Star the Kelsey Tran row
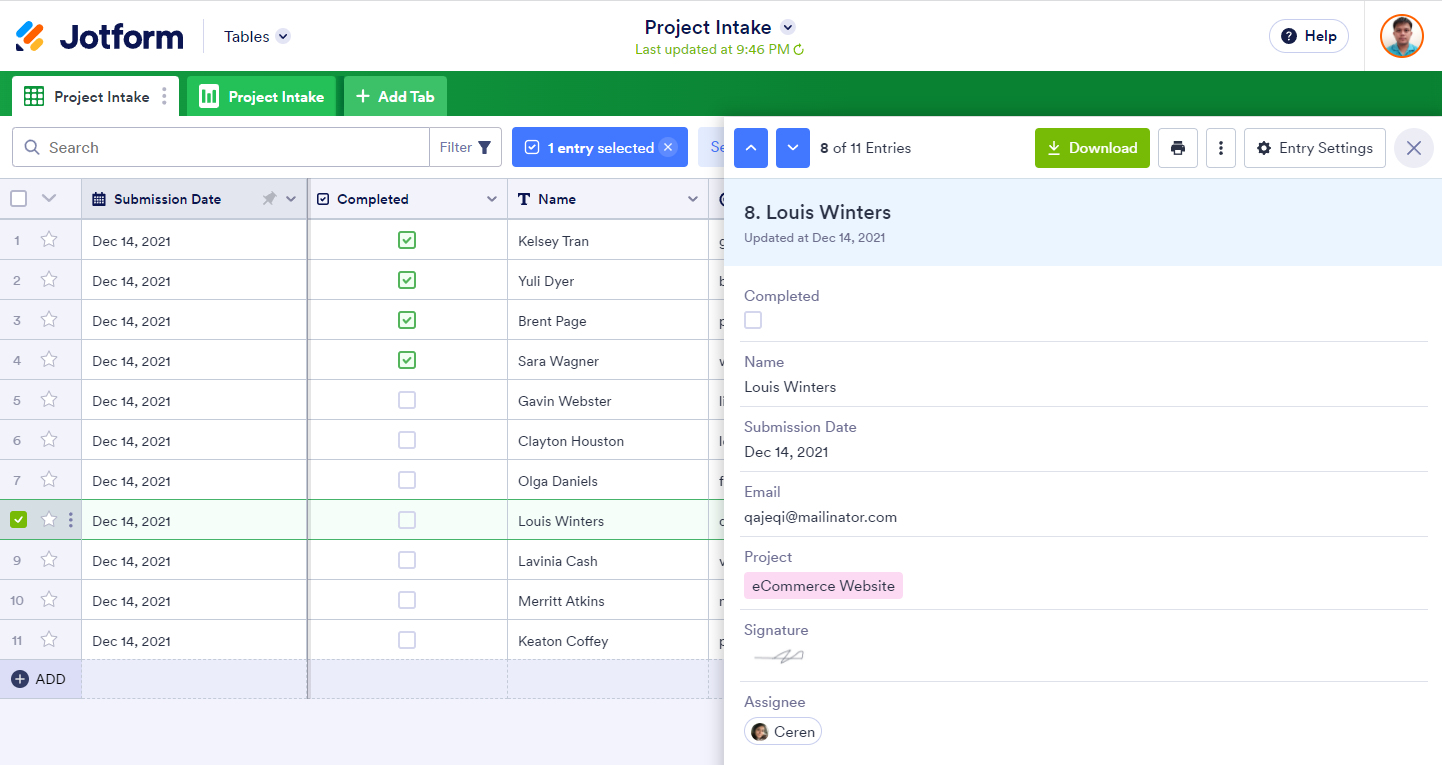1442x765 pixels. (x=49, y=240)
